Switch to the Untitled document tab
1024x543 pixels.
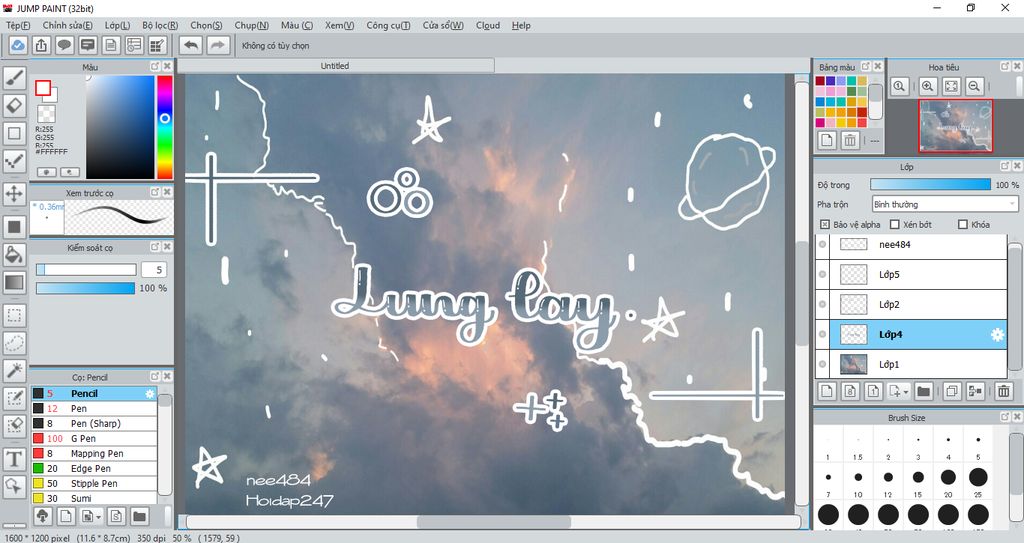pyautogui.click(x=335, y=66)
